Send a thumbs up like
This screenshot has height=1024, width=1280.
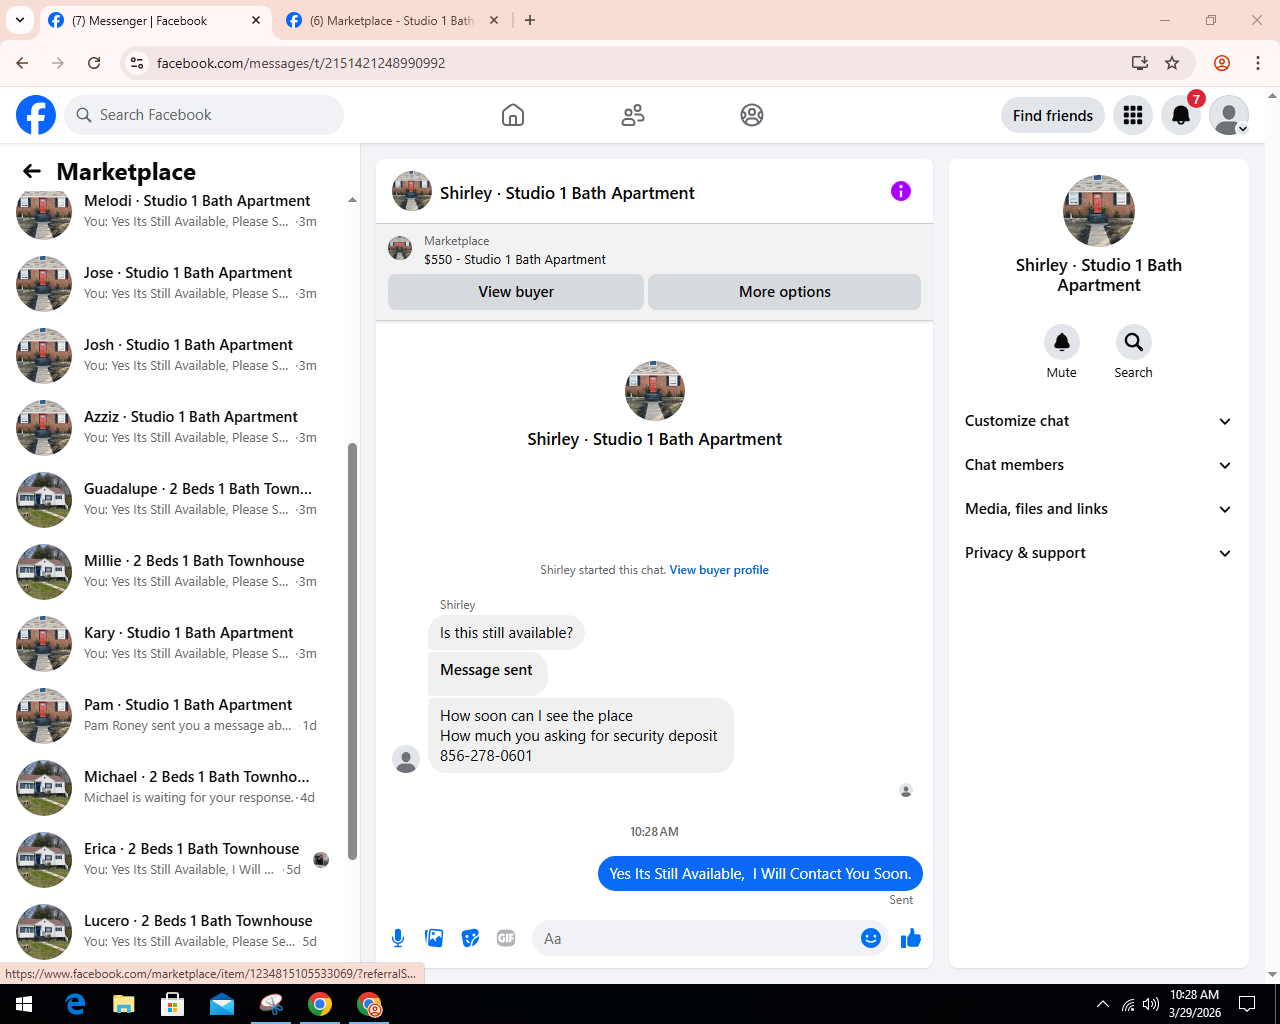point(911,938)
